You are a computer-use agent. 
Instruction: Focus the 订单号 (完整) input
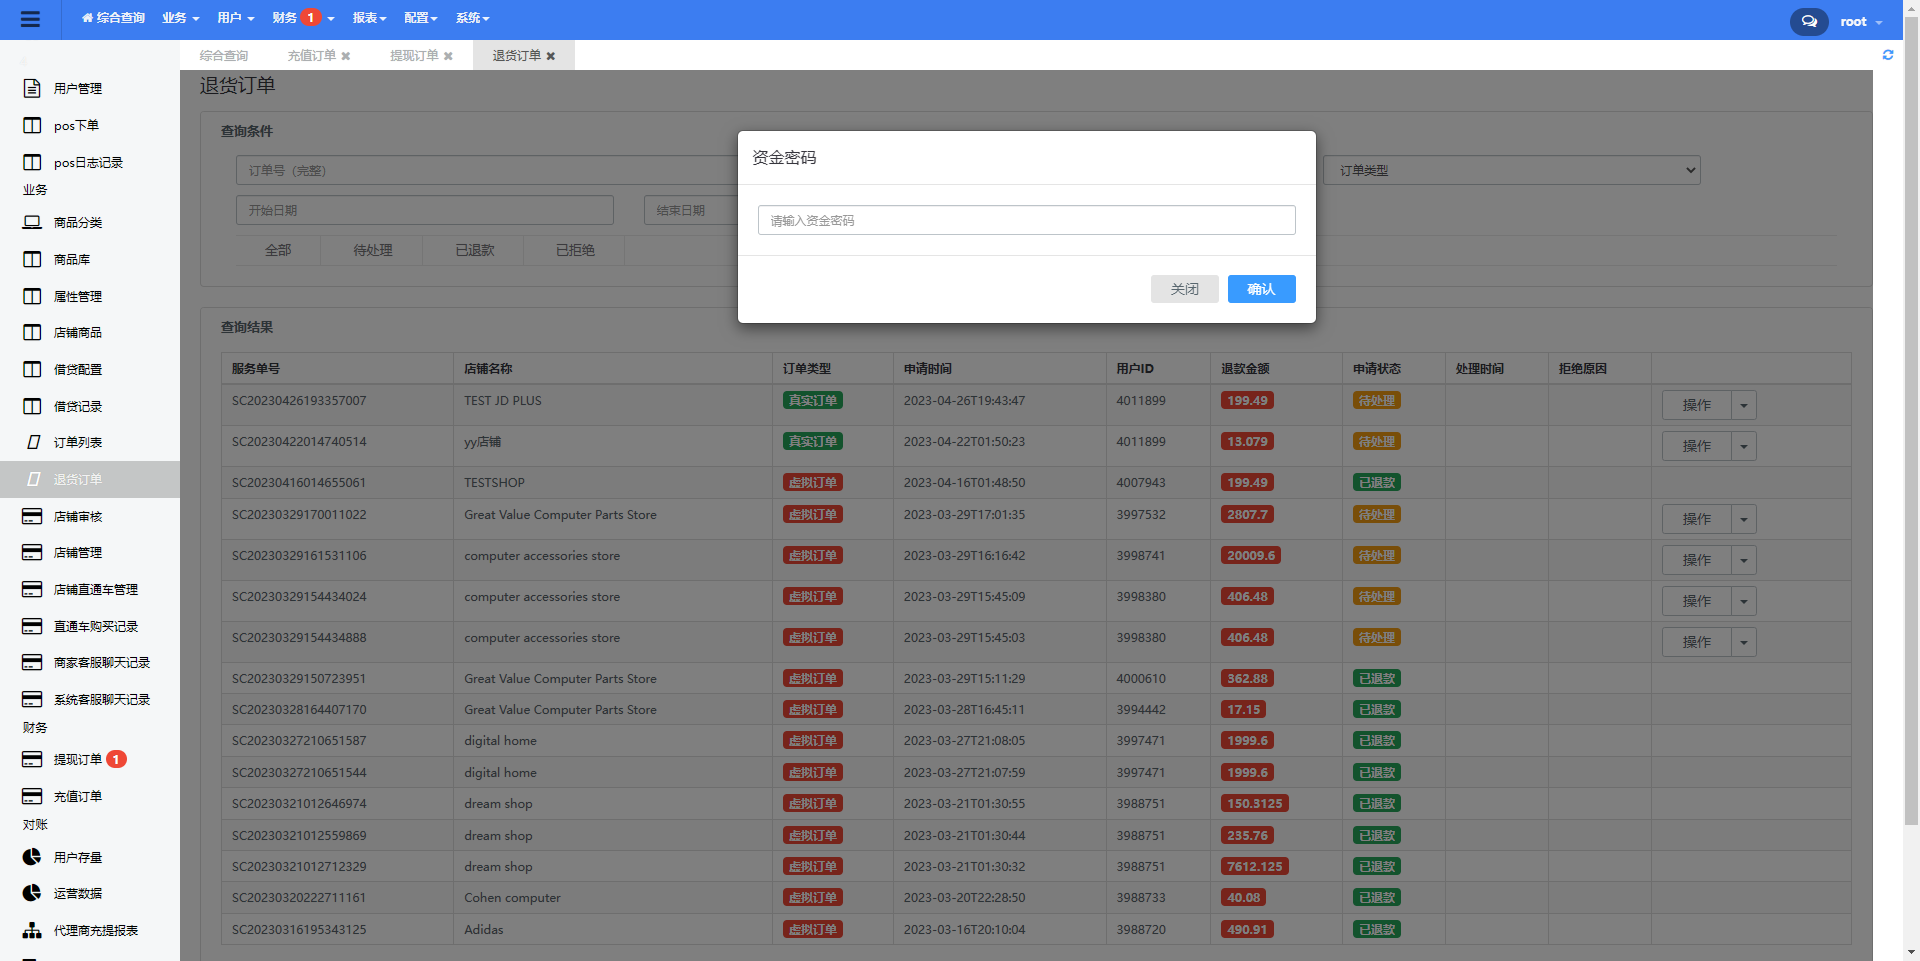click(x=487, y=170)
